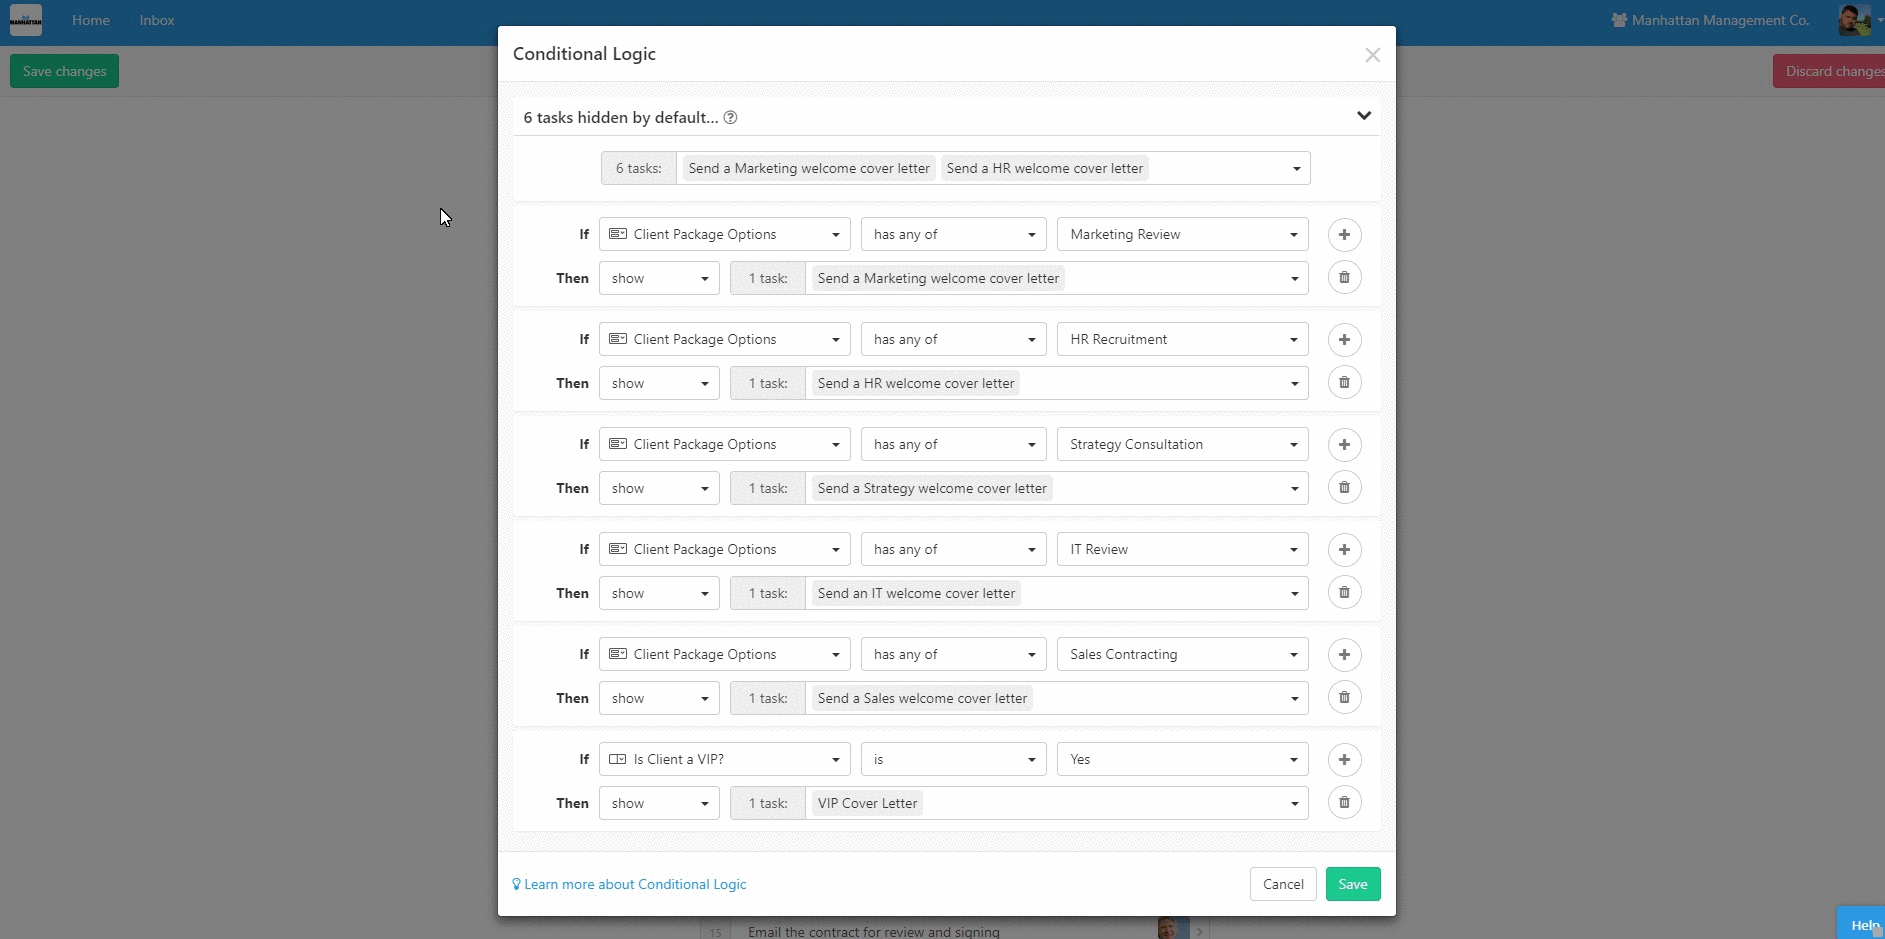Delete the HR Recruitment rule
This screenshot has width=1885, height=939.
click(1344, 383)
